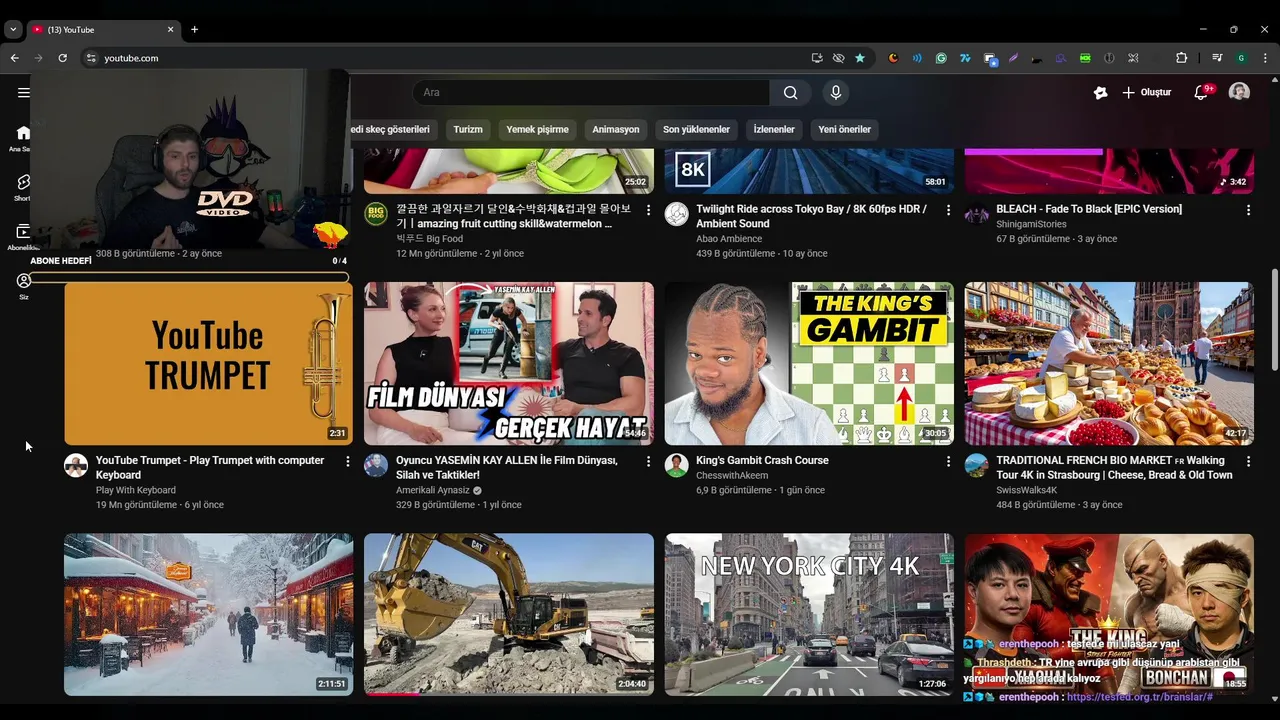The width and height of the screenshot is (1280, 720).
Task: Open ChesswithAkeem channel avatar
Action: tap(677, 465)
